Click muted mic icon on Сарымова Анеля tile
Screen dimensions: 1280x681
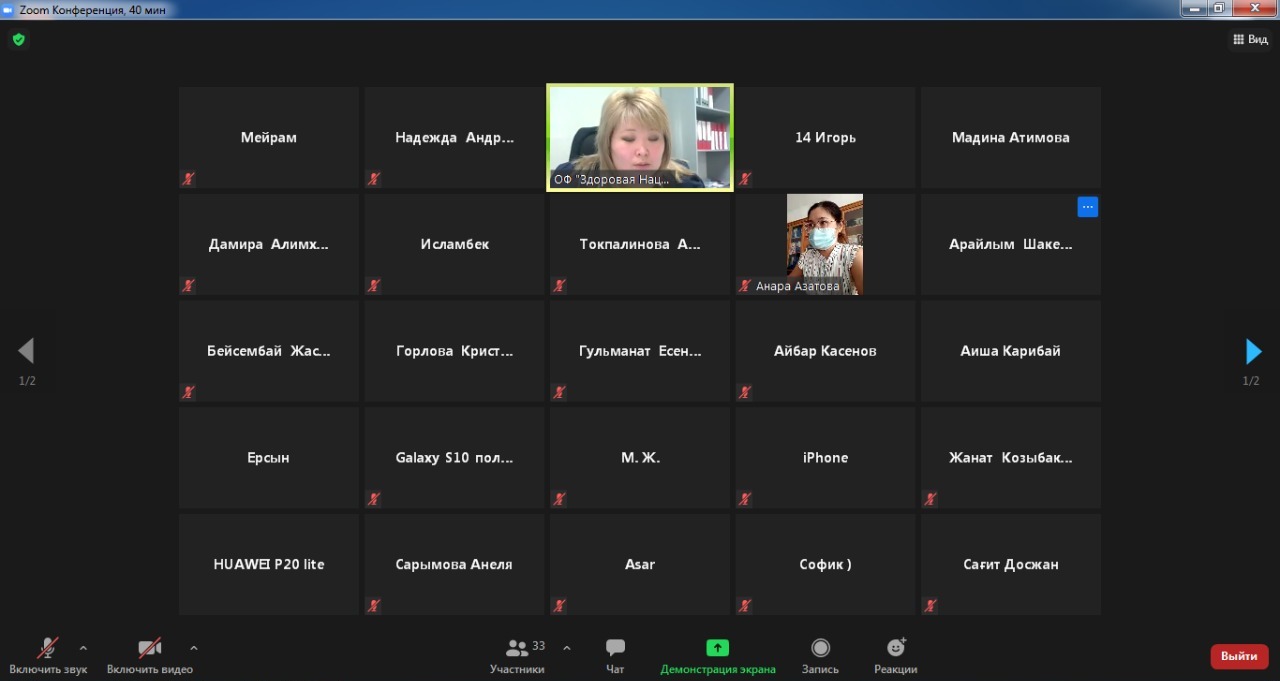click(374, 605)
